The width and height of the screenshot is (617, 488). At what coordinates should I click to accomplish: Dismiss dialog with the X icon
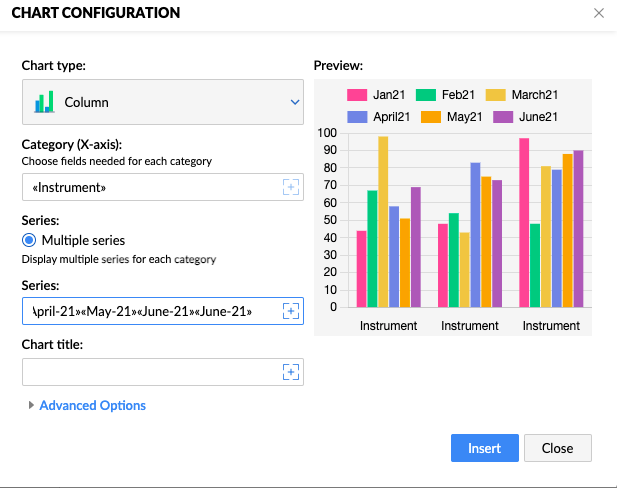pos(599,13)
